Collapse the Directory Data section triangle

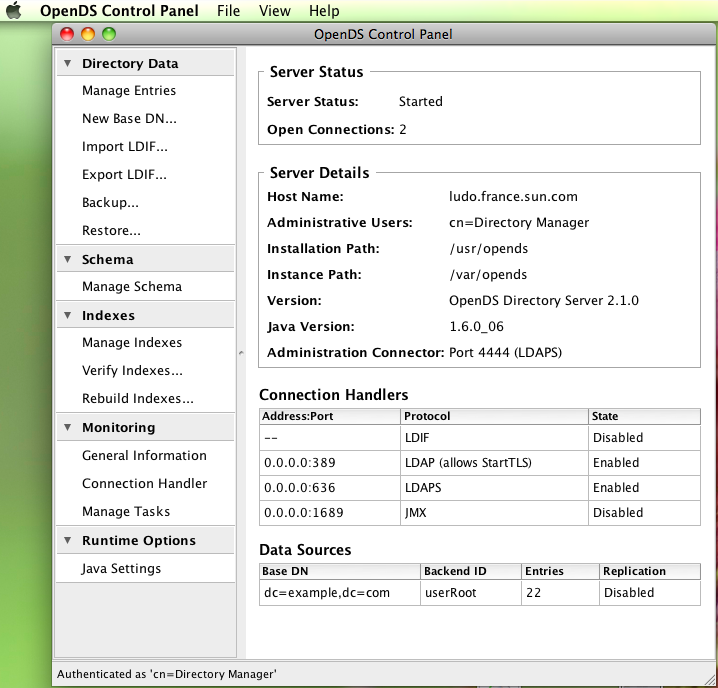pyautogui.click(x=67, y=63)
